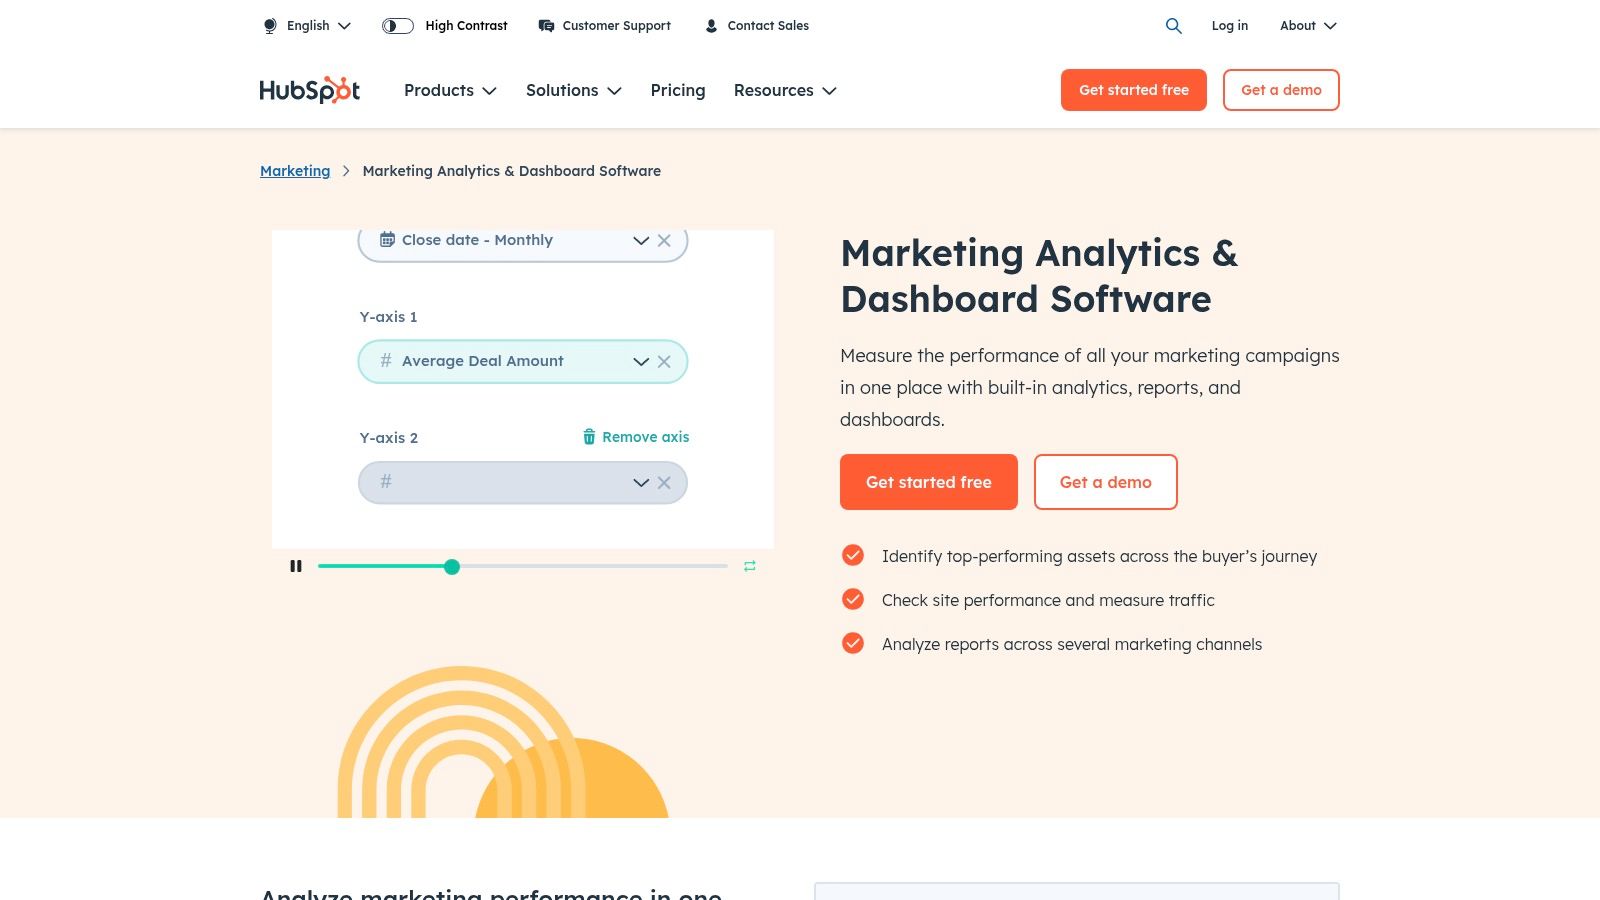Open the English language dropdown
The image size is (1600, 900).
point(319,26)
